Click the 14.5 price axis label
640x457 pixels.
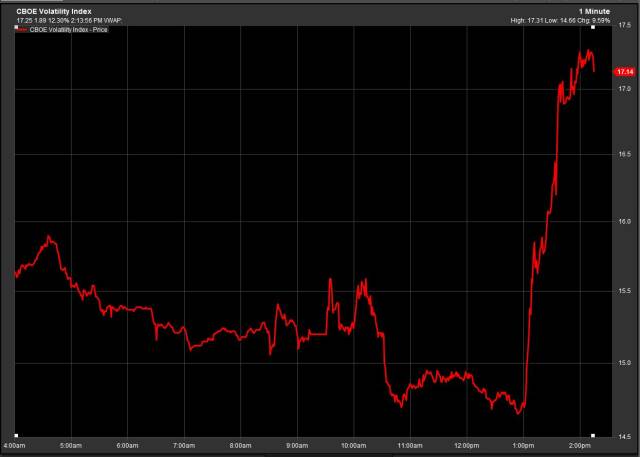click(x=624, y=437)
